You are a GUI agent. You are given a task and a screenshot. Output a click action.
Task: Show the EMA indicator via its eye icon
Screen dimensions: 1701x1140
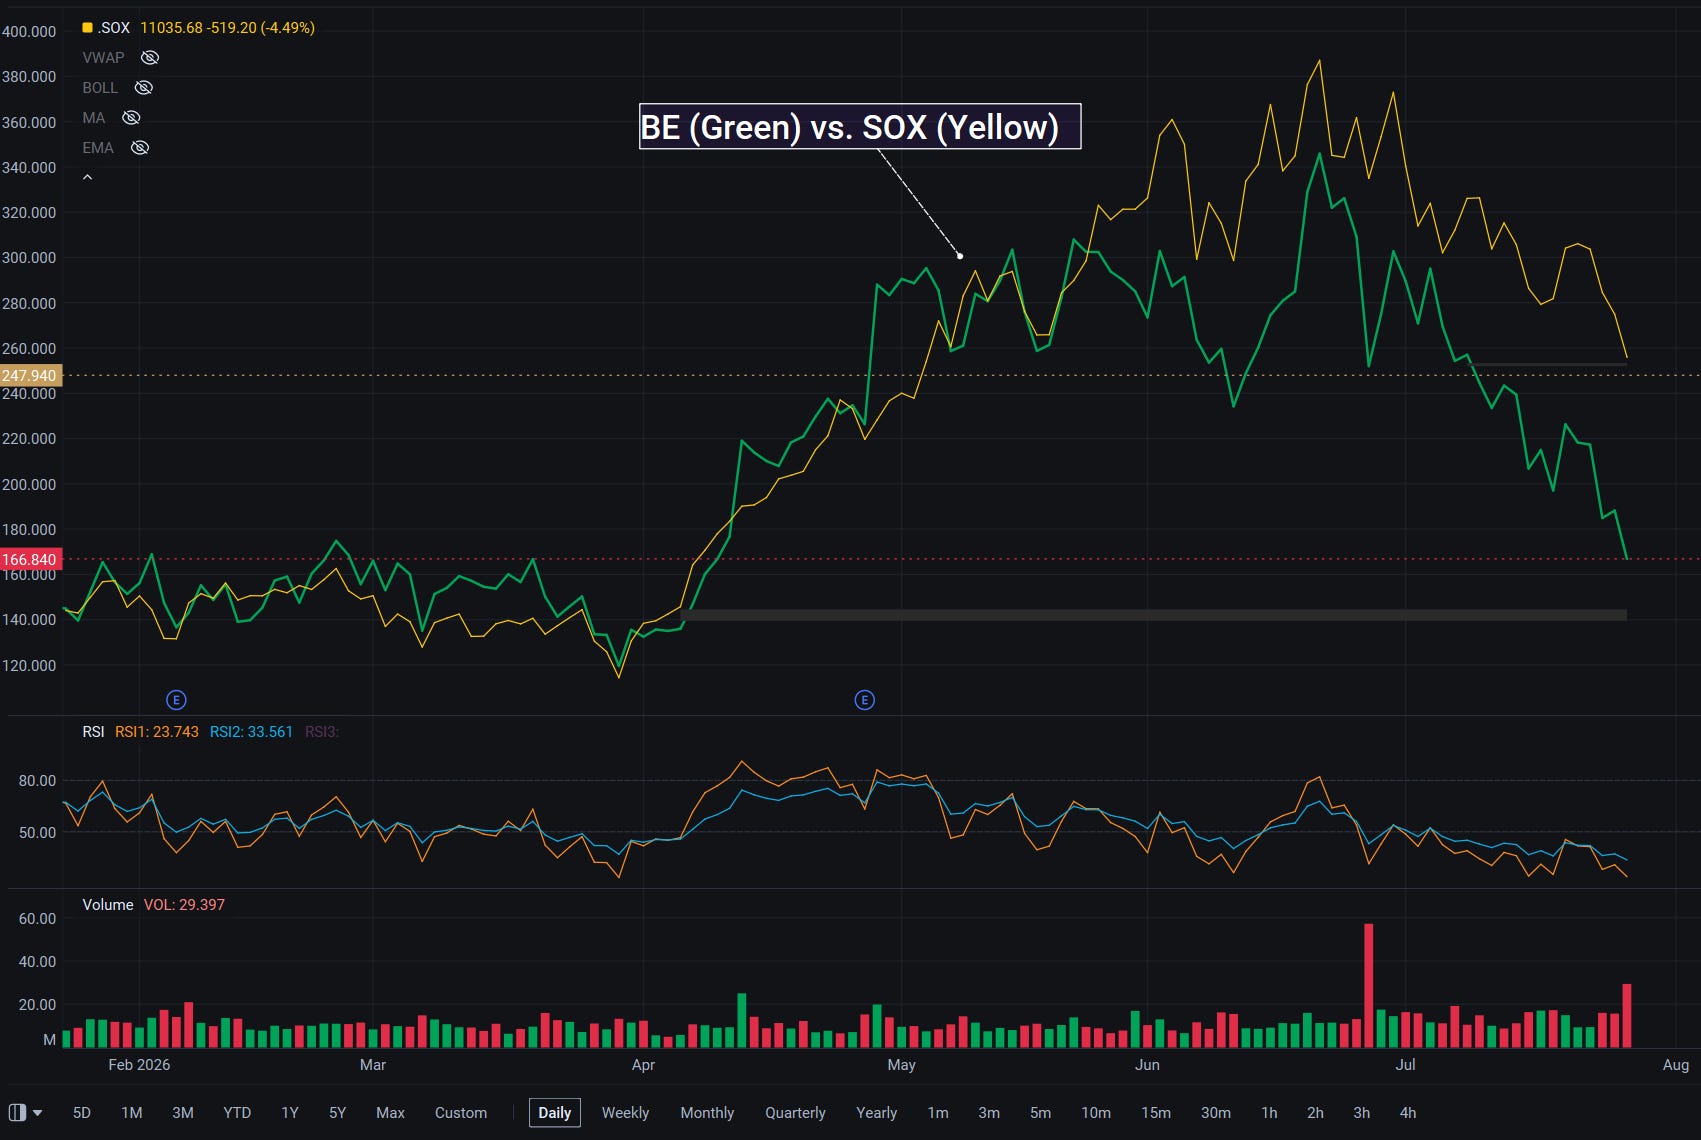pyautogui.click(x=140, y=147)
